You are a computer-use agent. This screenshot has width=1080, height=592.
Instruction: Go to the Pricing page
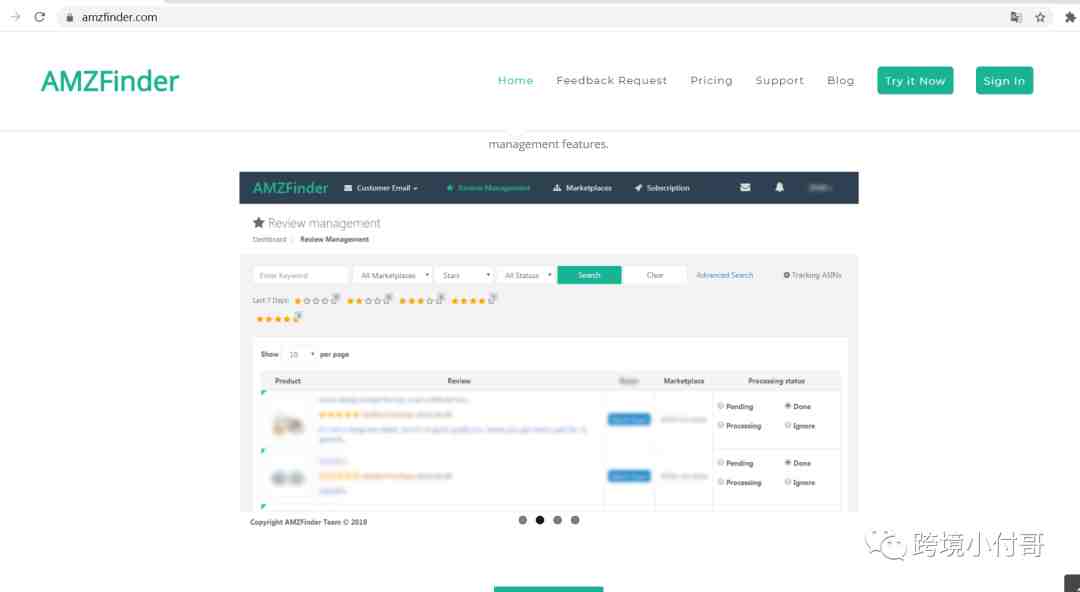click(712, 81)
